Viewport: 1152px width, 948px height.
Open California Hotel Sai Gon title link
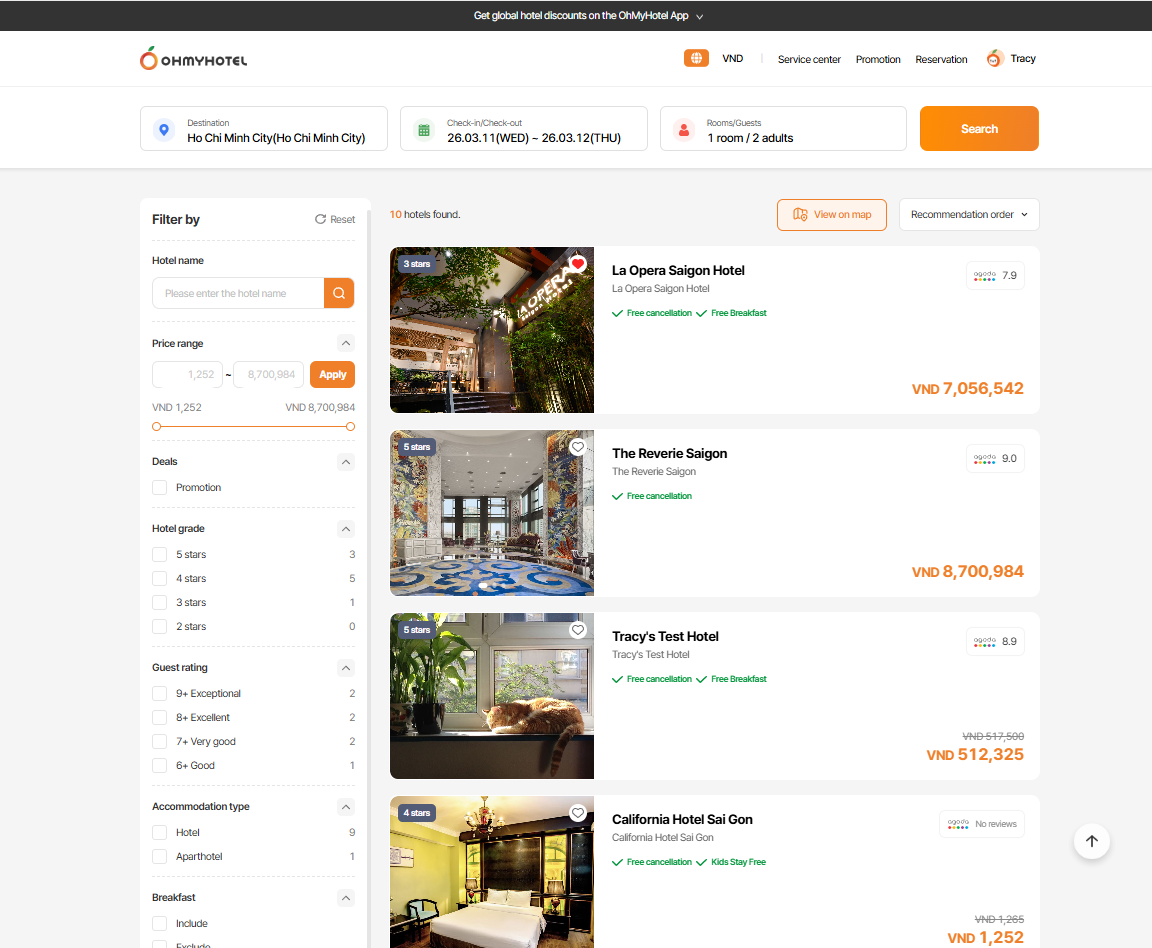tap(682, 819)
